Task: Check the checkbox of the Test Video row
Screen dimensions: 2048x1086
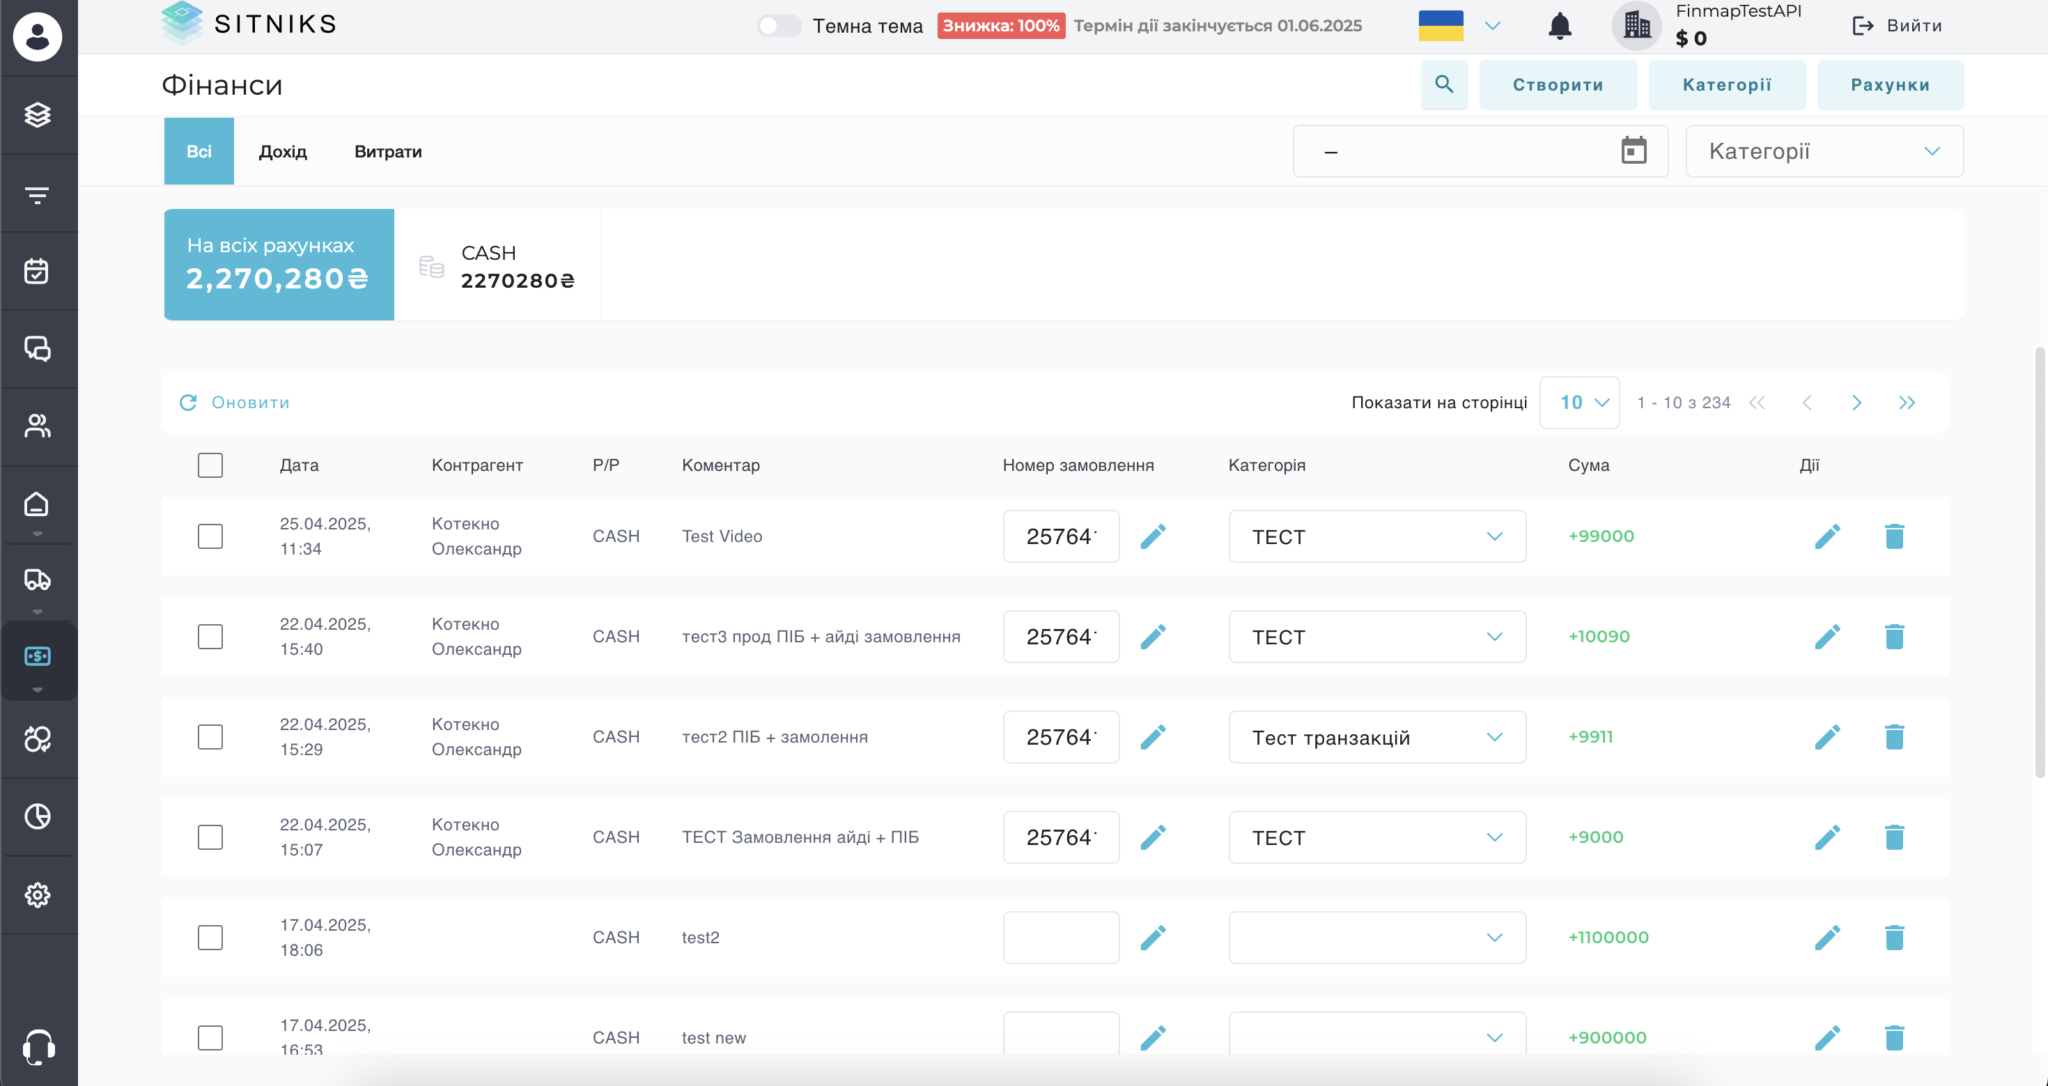Action: [210, 536]
